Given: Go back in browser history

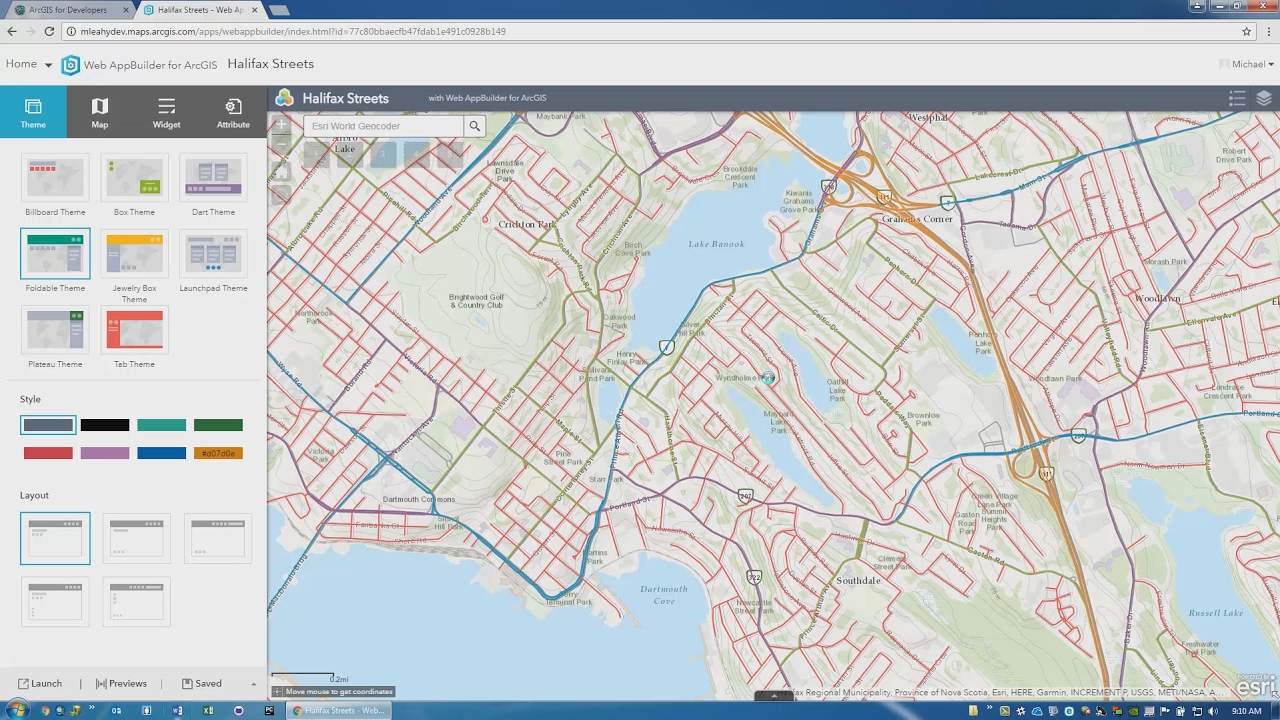Looking at the screenshot, I should coord(11,32).
